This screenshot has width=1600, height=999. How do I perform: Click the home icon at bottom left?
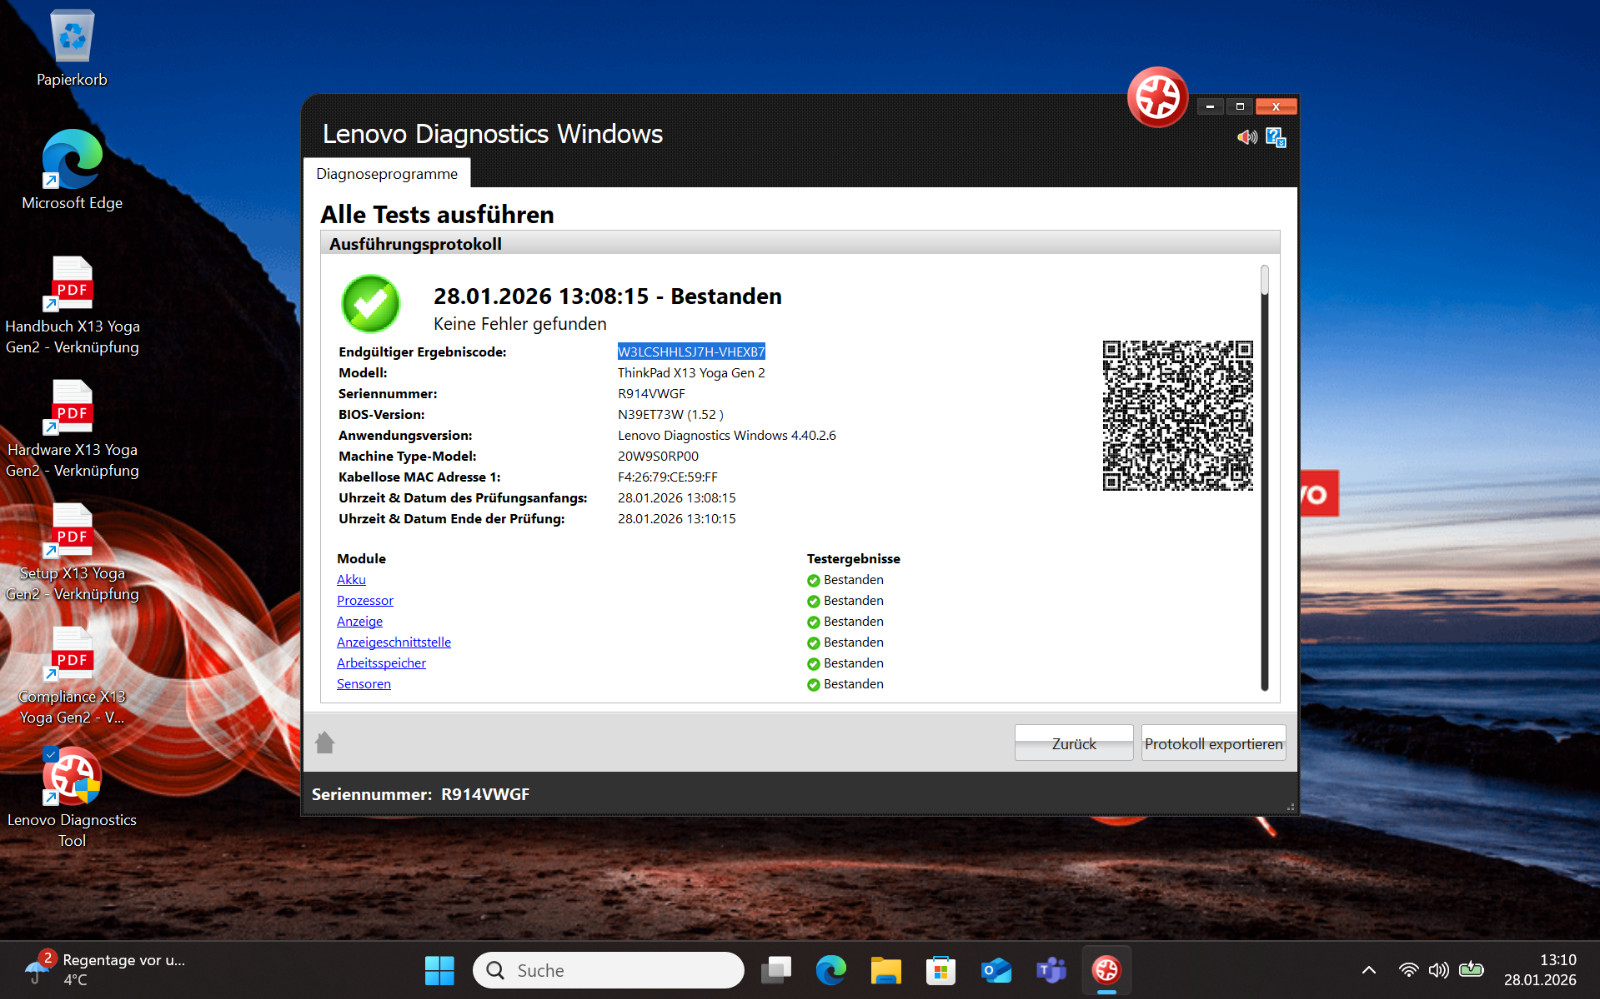click(x=324, y=743)
